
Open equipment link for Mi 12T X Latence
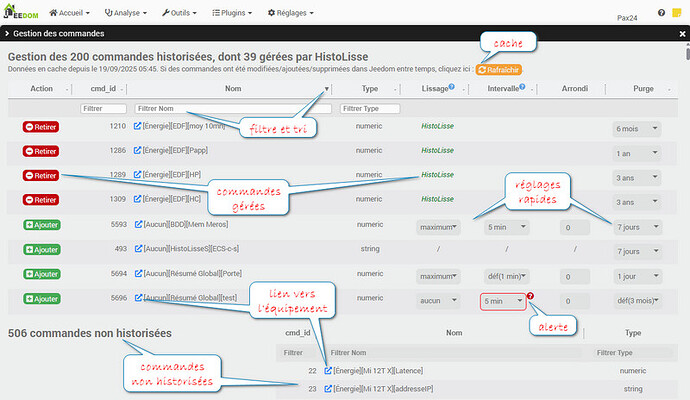coord(328,371)
